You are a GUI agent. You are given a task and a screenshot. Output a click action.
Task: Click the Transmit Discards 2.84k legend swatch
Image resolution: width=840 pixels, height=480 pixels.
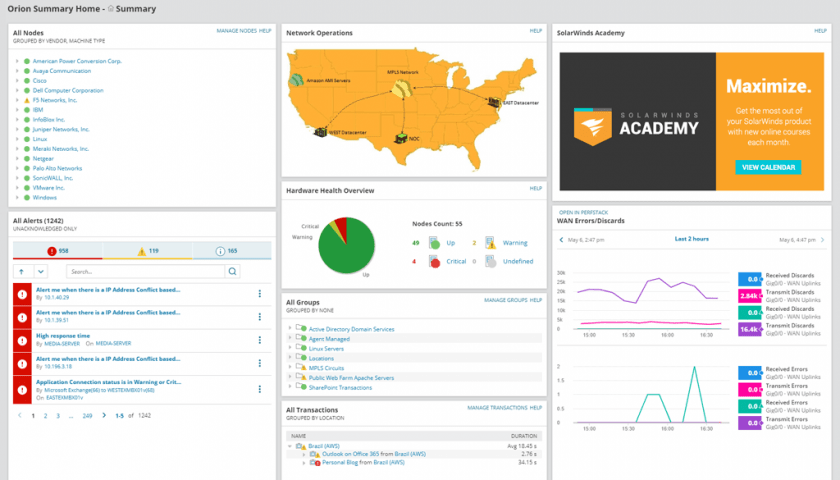749,296
